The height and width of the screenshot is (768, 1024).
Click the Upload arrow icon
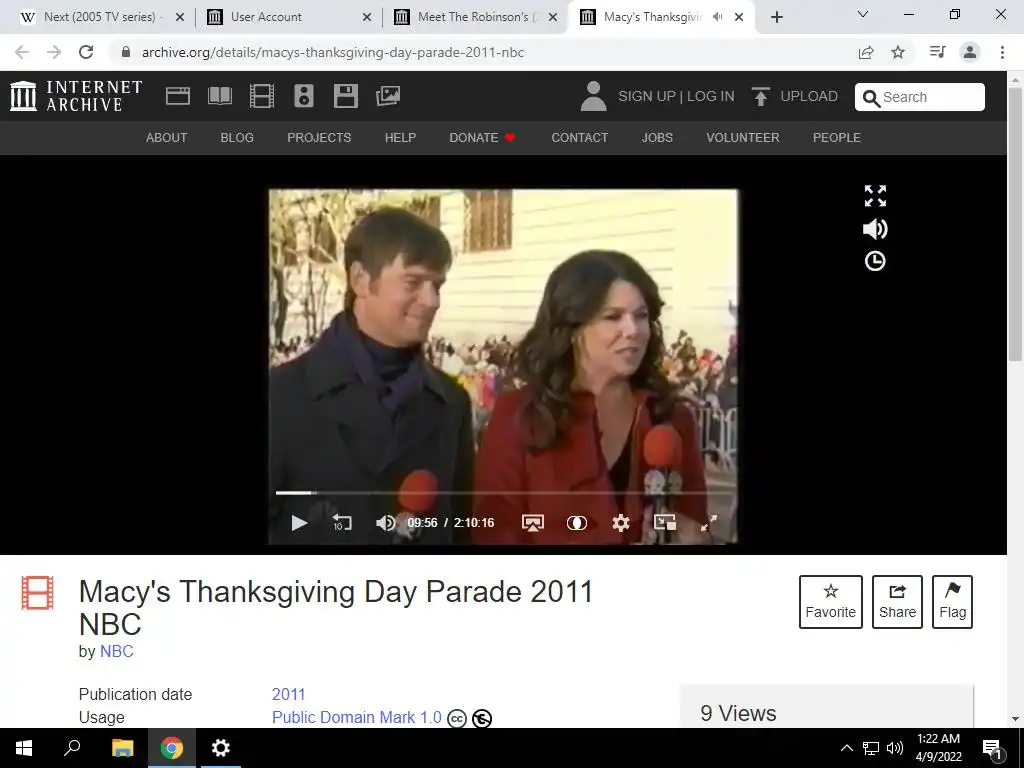(x=760, y=96)
